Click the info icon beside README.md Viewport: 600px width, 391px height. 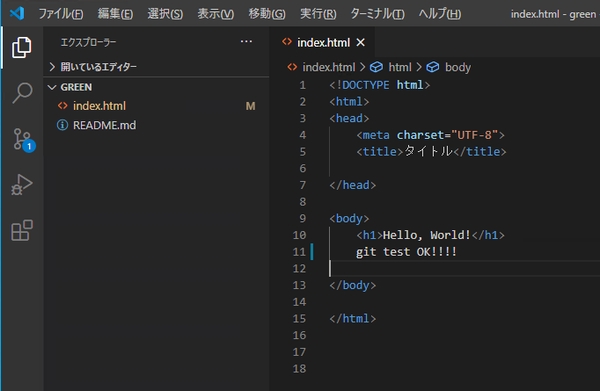(62, 125)
